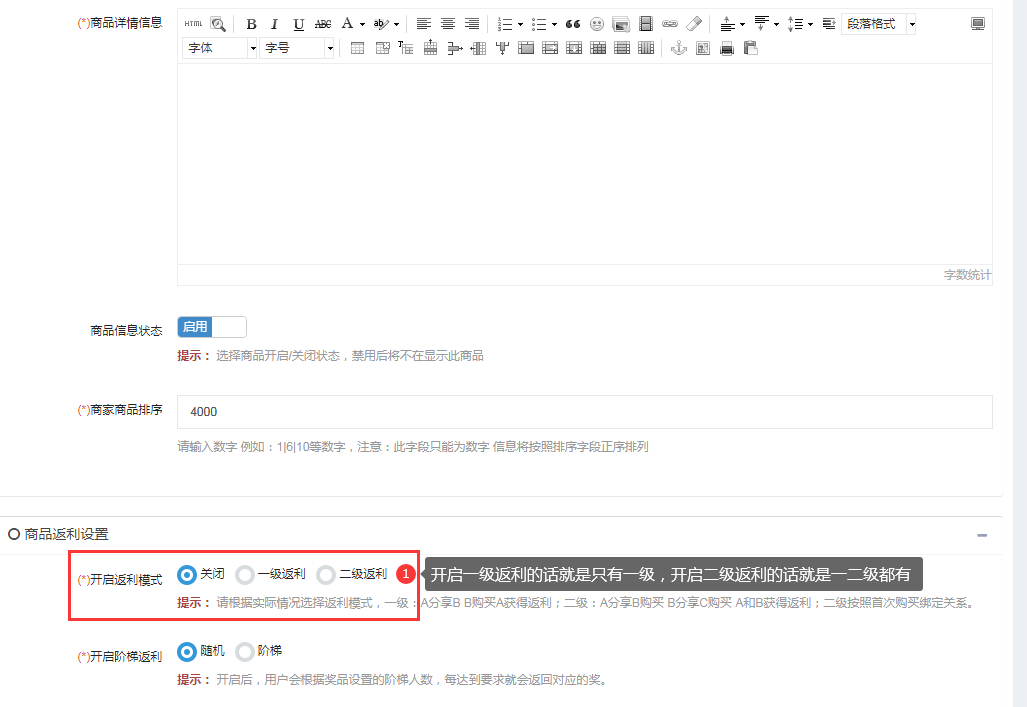Insert blockquote with quote icon
1027x707 pixels.
(x=573, y=24)
